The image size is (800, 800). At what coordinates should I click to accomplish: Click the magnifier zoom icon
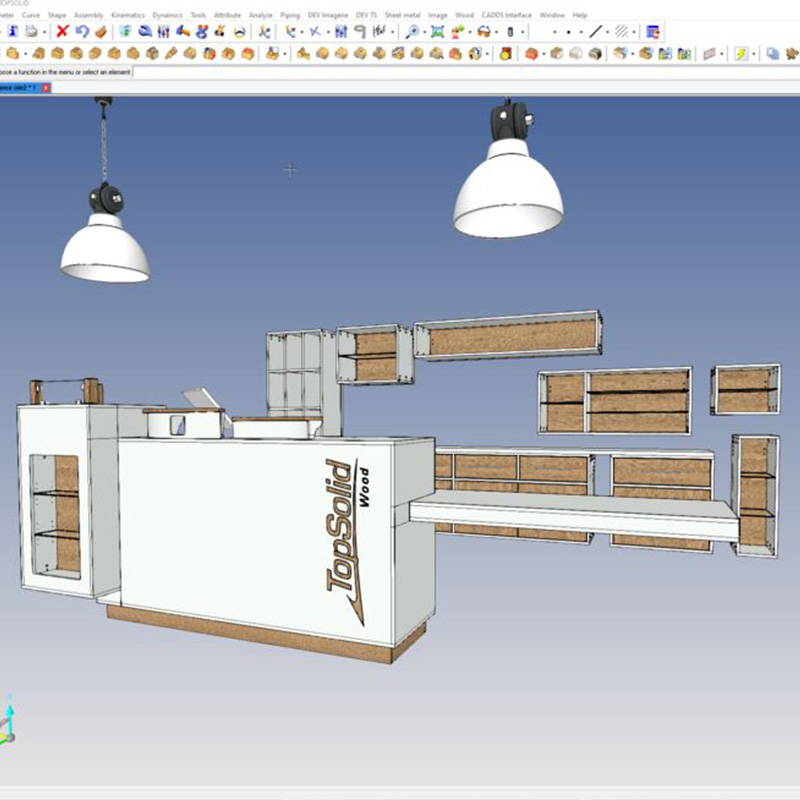412,32
